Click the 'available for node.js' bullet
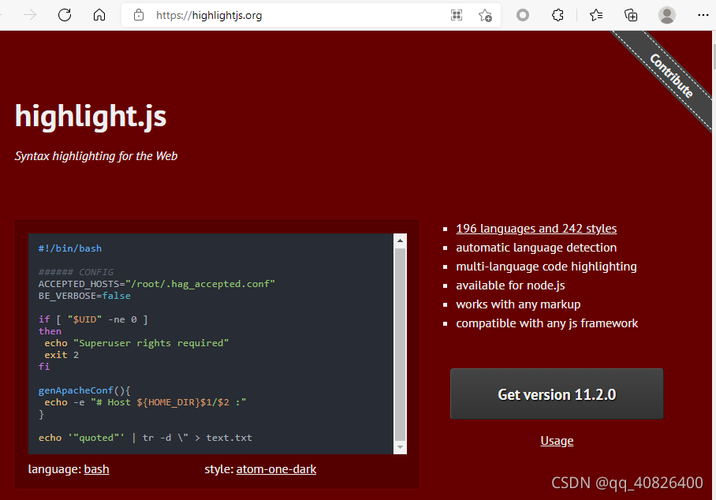Image resolution: width=716 pixels, height=500 pixels. point(510,285)
